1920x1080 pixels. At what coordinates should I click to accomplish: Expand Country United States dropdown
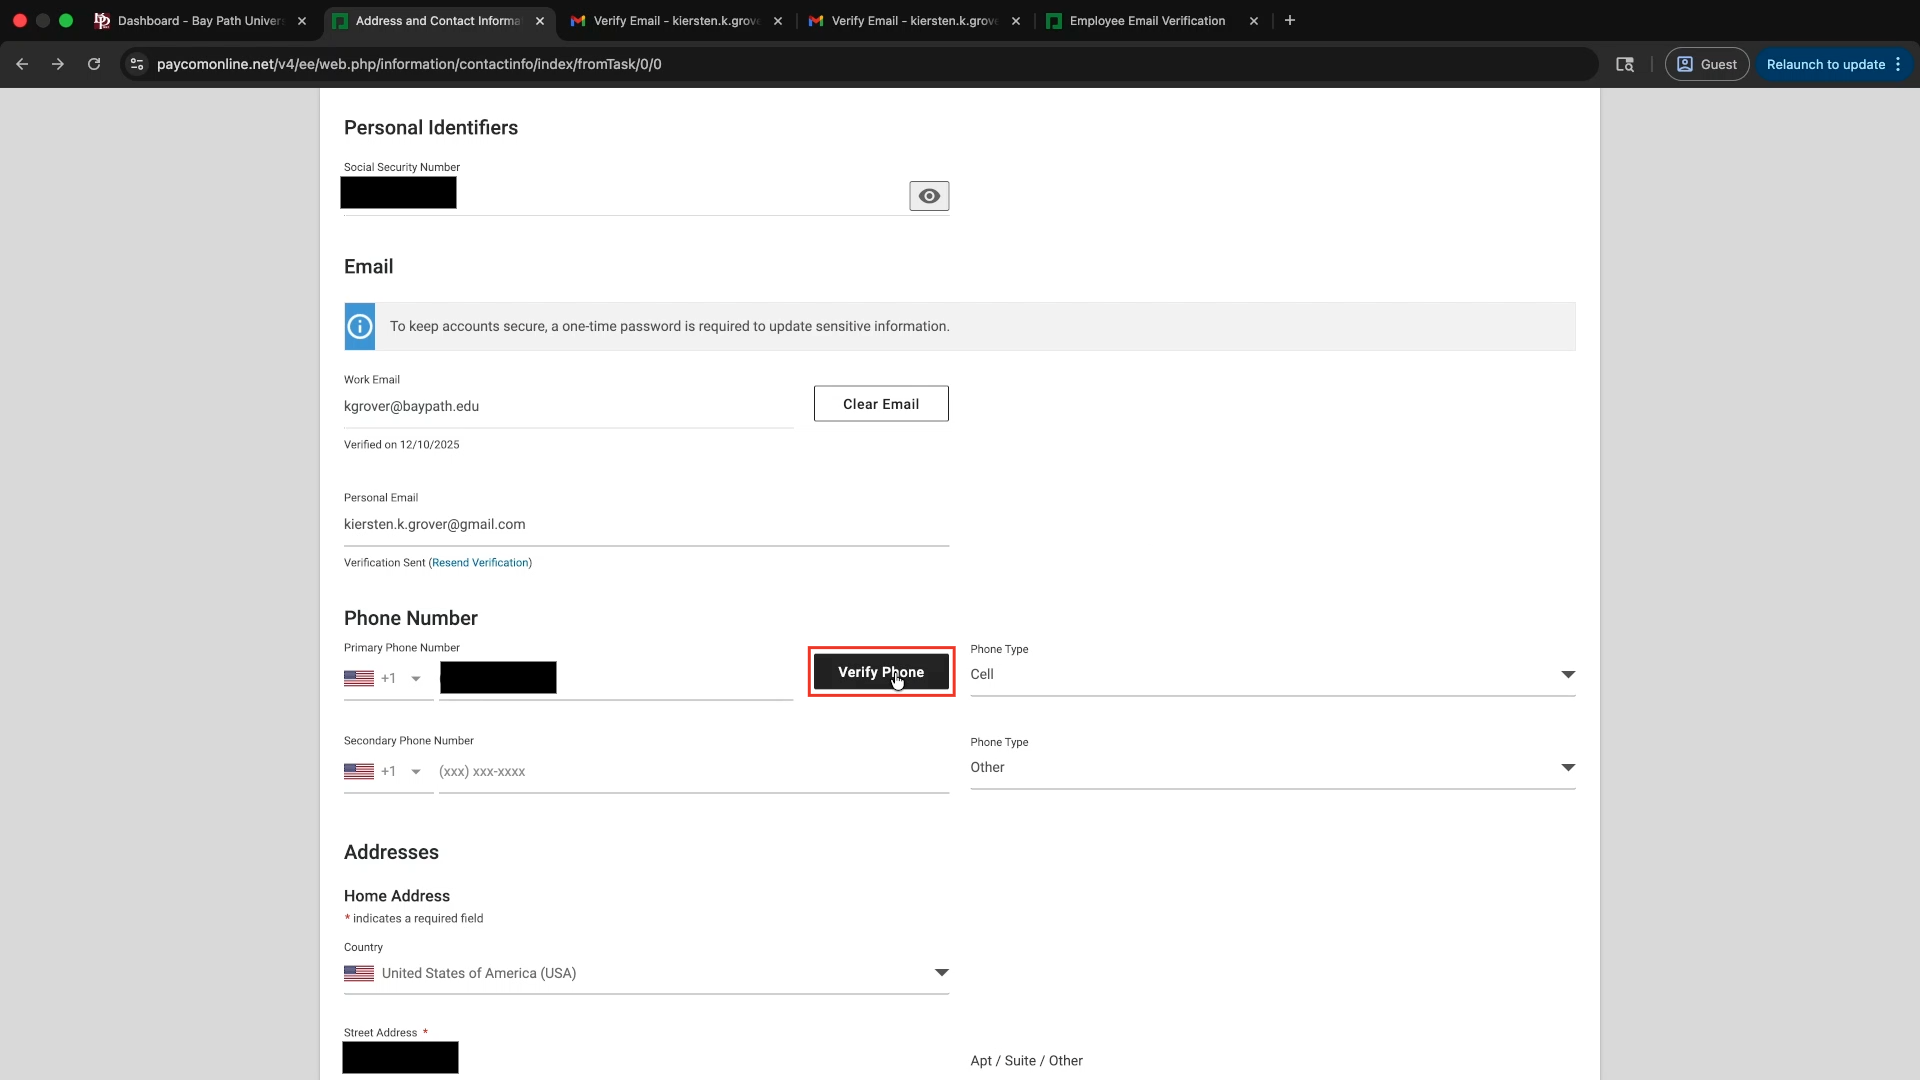[x=940, y=973]
